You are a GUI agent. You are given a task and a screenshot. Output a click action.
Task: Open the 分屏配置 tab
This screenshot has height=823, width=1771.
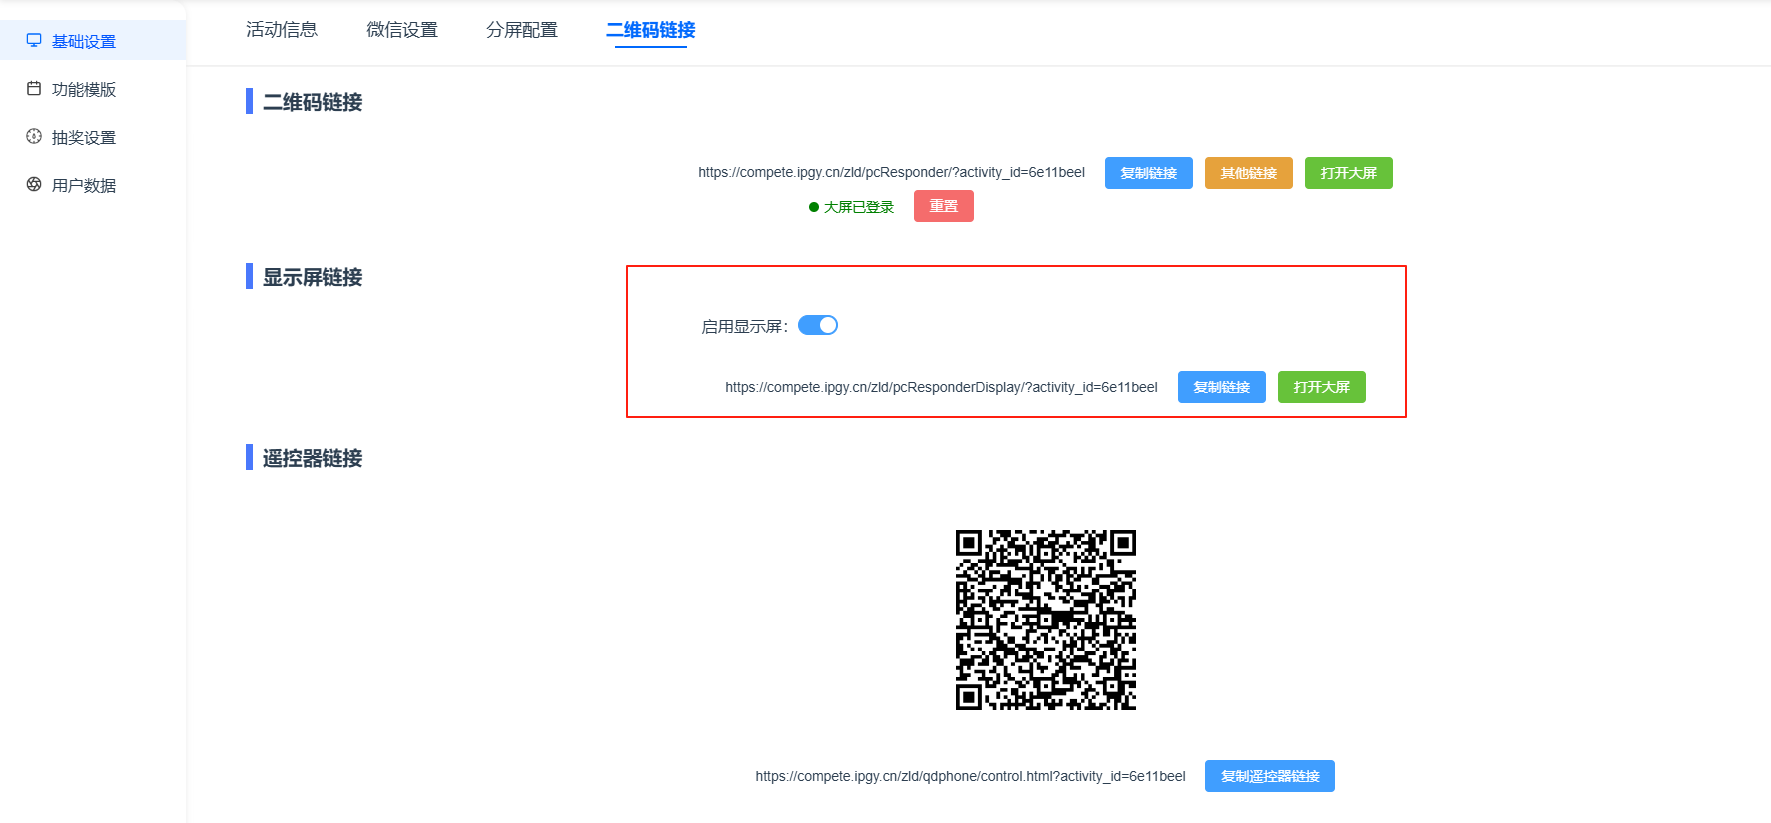pos(522,30)
